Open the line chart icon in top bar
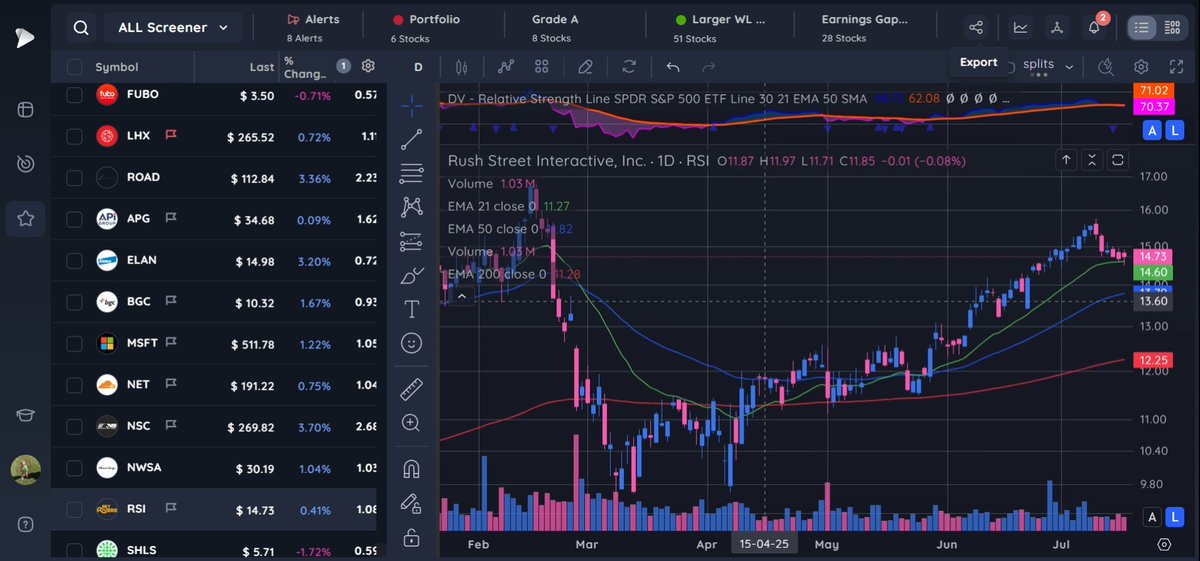 (x=1020, y=28)
